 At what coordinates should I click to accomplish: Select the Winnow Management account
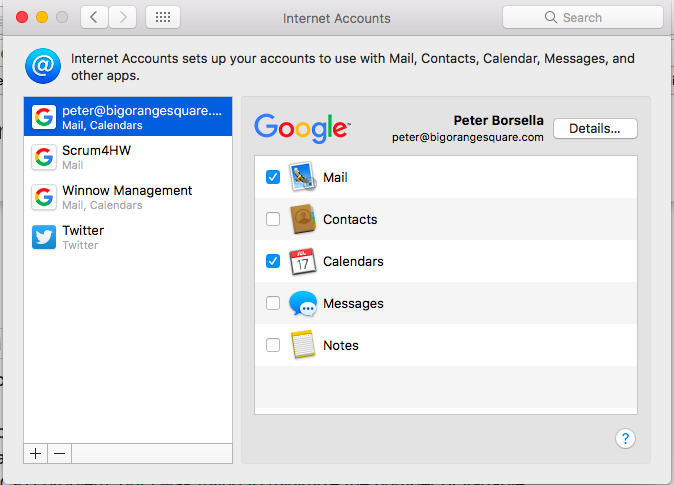(x=128, y=197)
